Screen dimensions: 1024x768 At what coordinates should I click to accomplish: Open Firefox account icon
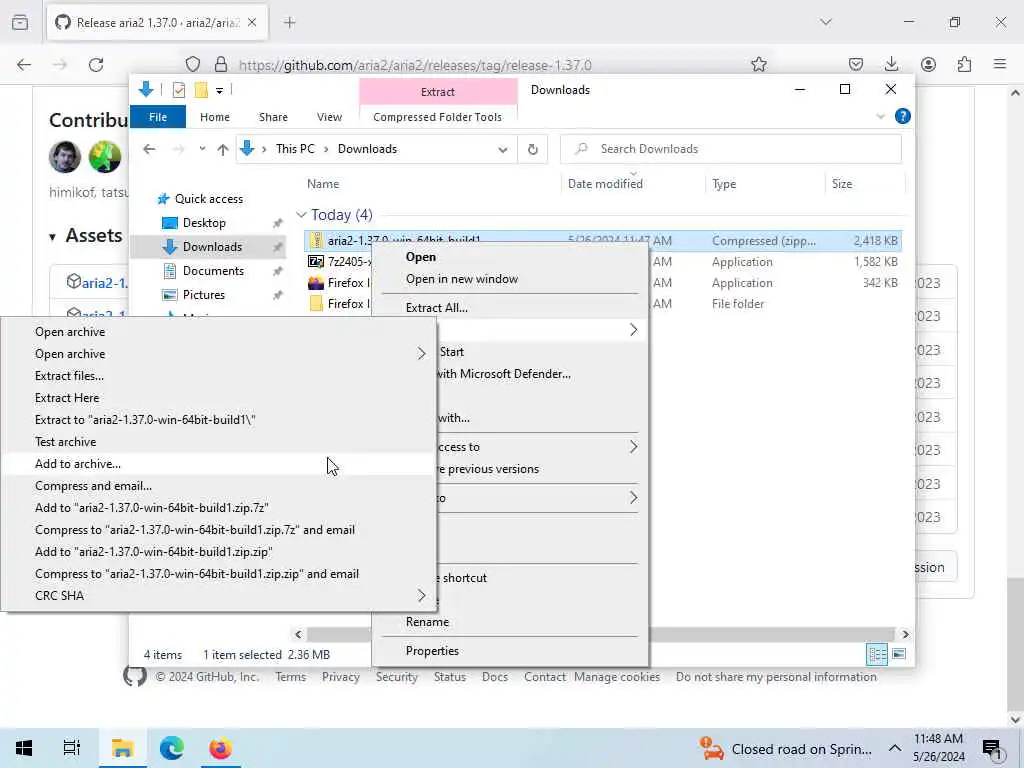pos(928,64)
